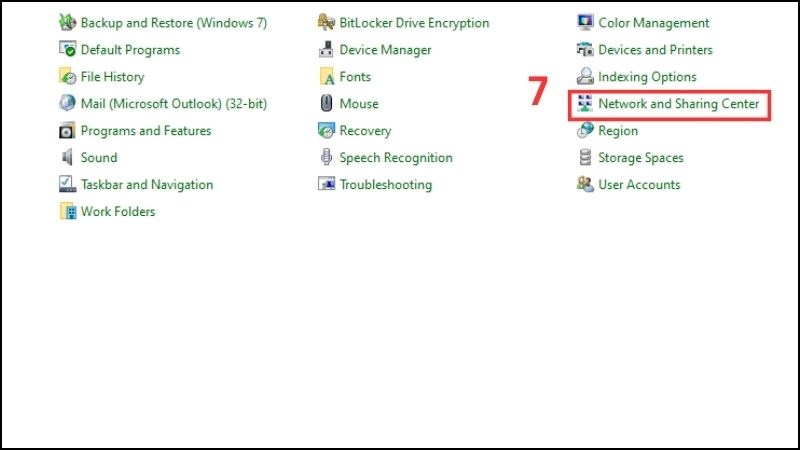The width and height of the screenshot is (800, 450).
Task: Open the Fonts link
Action: click(x=355, y=77)
